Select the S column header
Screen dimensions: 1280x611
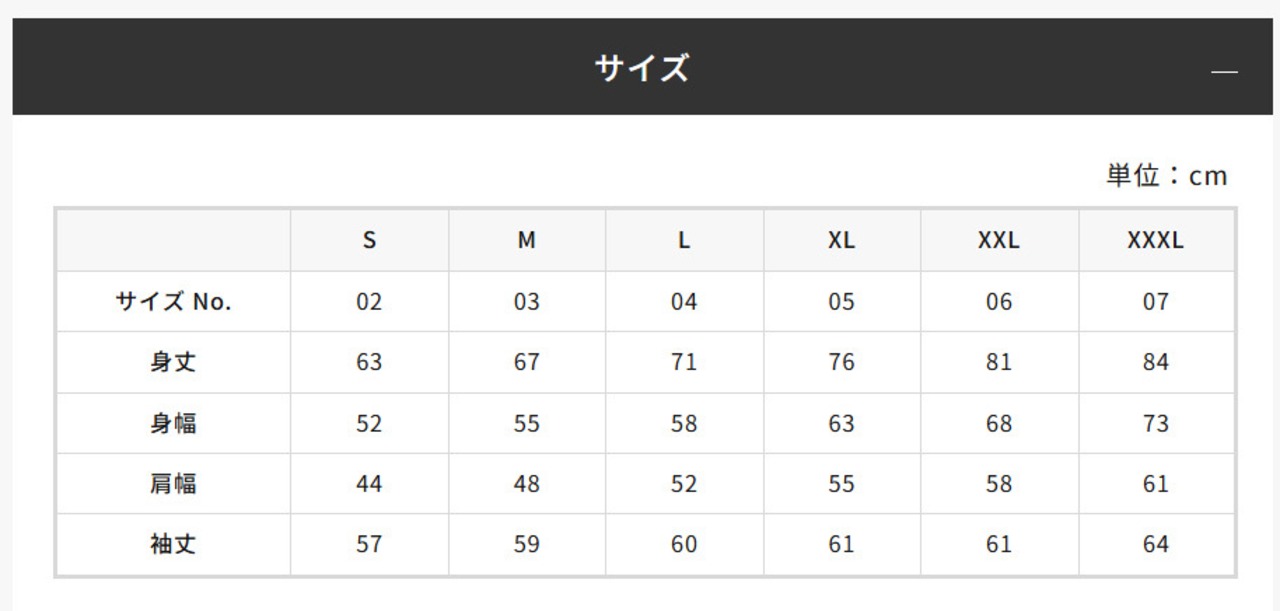(369, 241)
